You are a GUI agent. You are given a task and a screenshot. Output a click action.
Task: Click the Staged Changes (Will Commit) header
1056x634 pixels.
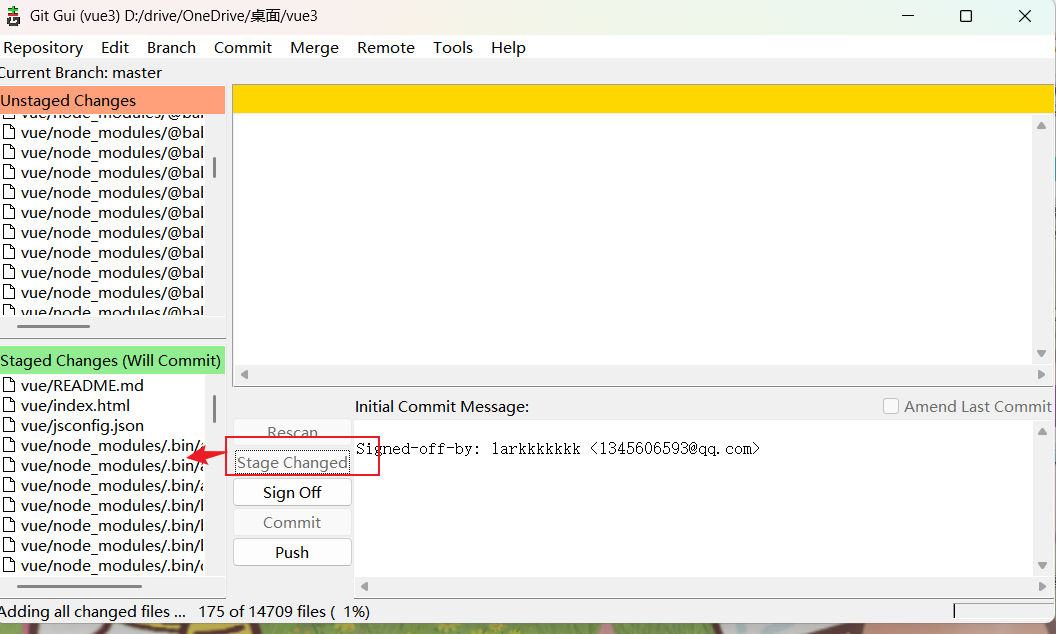point(112,360)
